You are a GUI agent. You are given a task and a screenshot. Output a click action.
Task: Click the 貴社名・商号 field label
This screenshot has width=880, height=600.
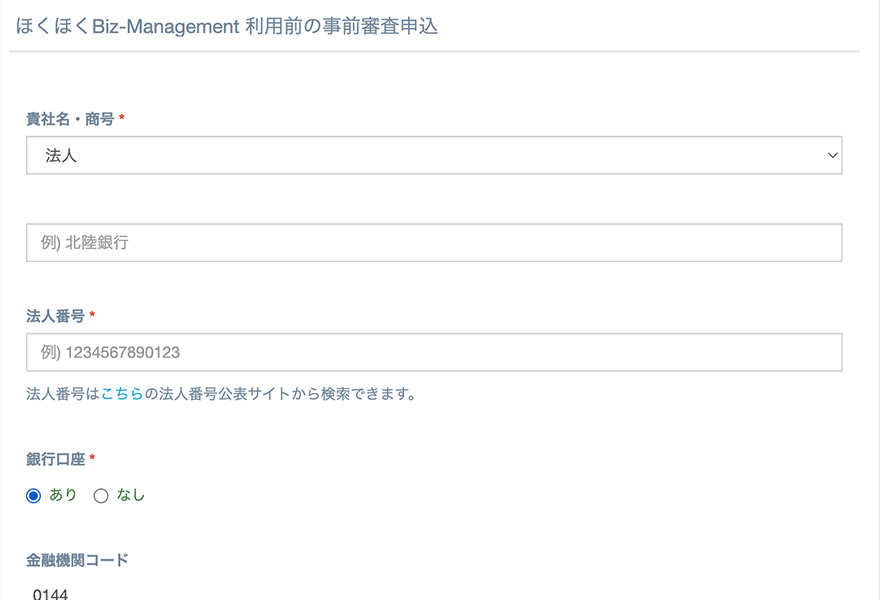click(70, 119)
